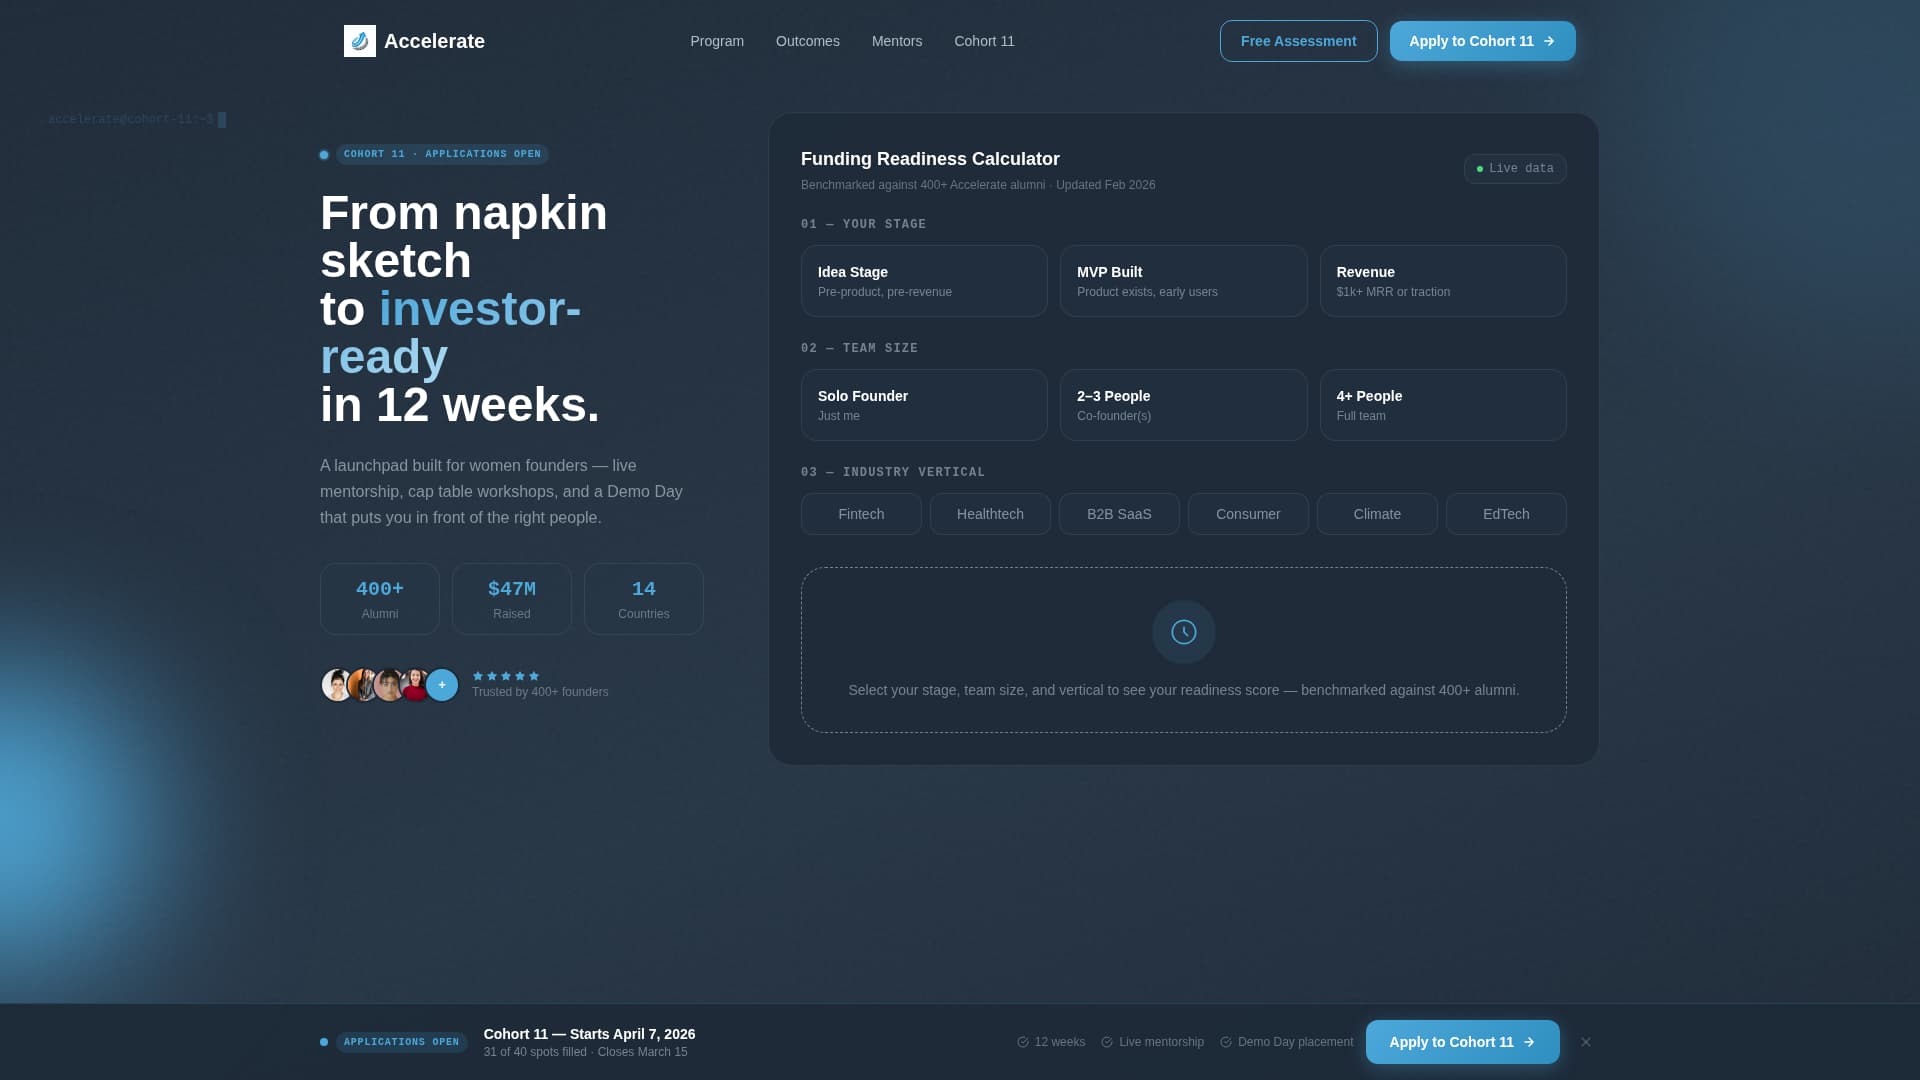Toggle the Fintech industry vertical
Image resolution: width=1920 pixels, height=1080 pixels.
click(860, 514)
